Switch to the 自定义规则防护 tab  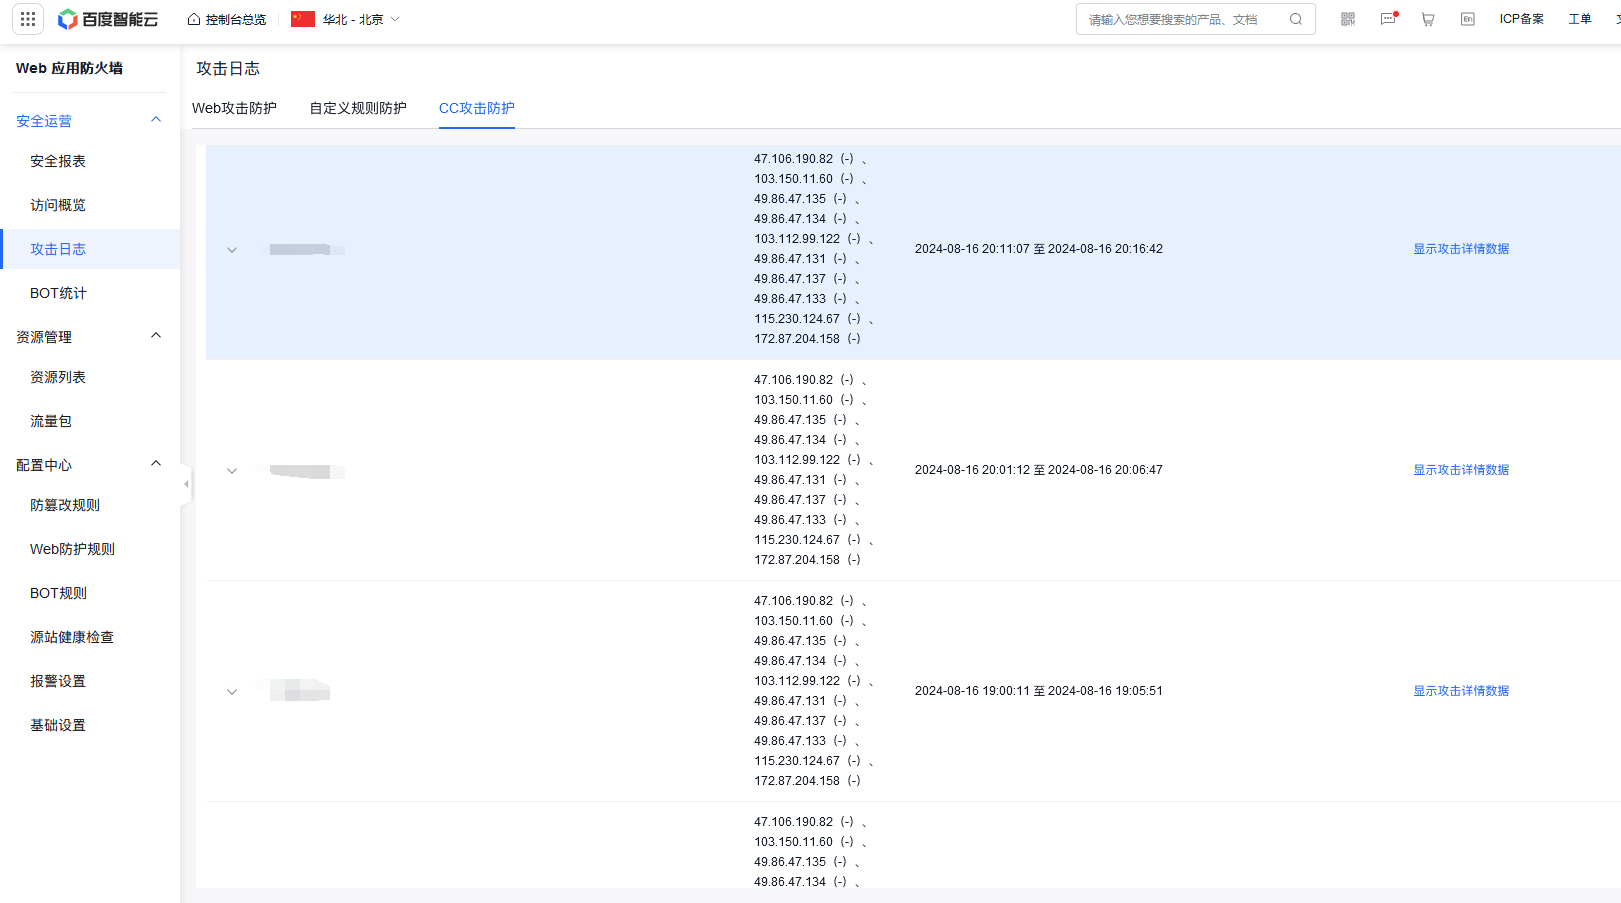[358, 108]
